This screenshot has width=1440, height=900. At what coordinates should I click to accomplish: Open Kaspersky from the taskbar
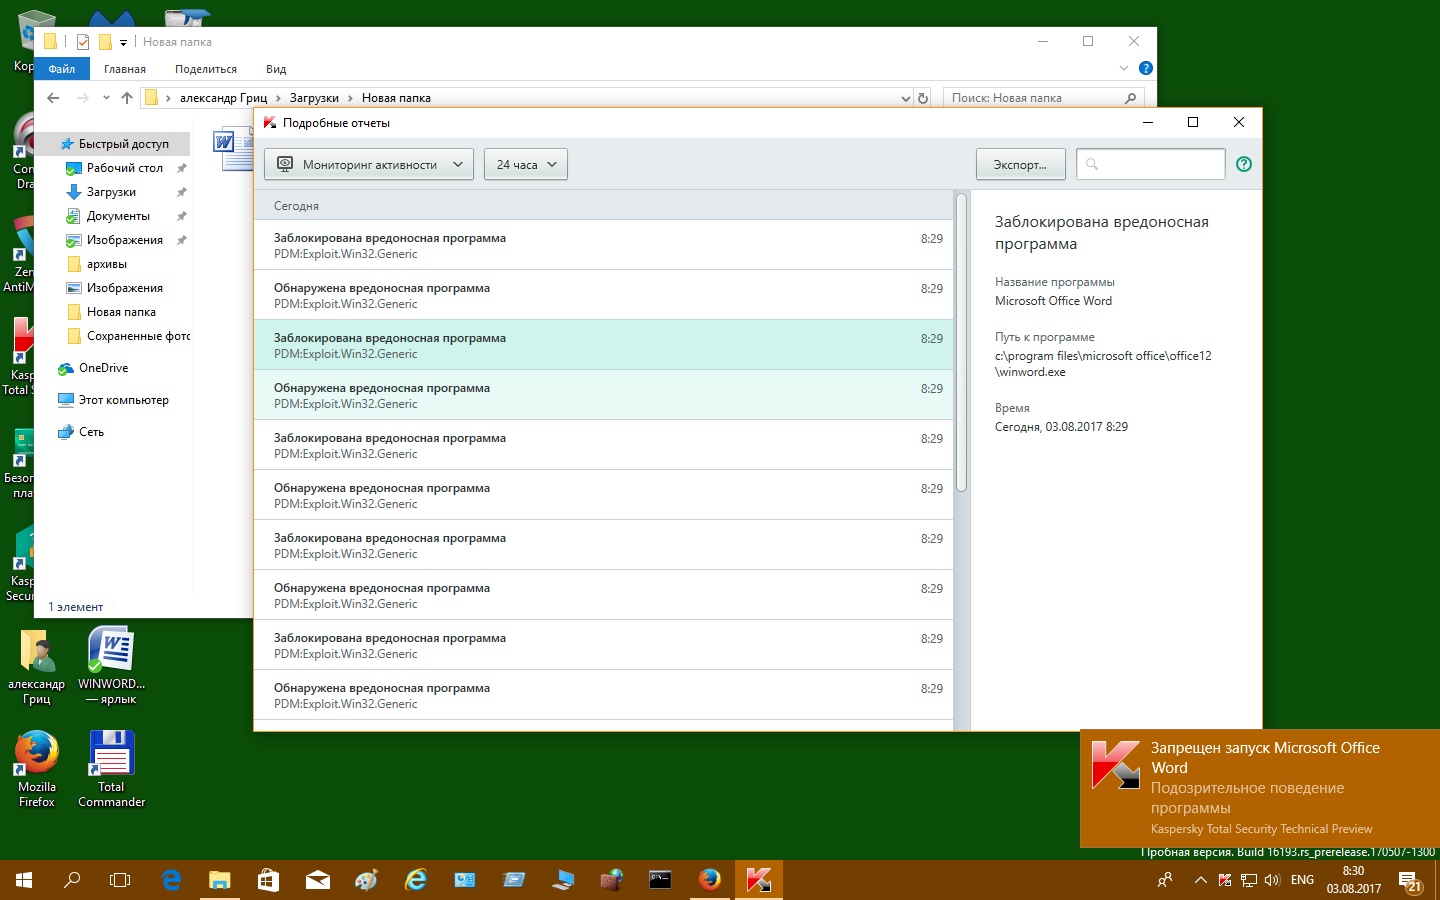click(758, 880)
